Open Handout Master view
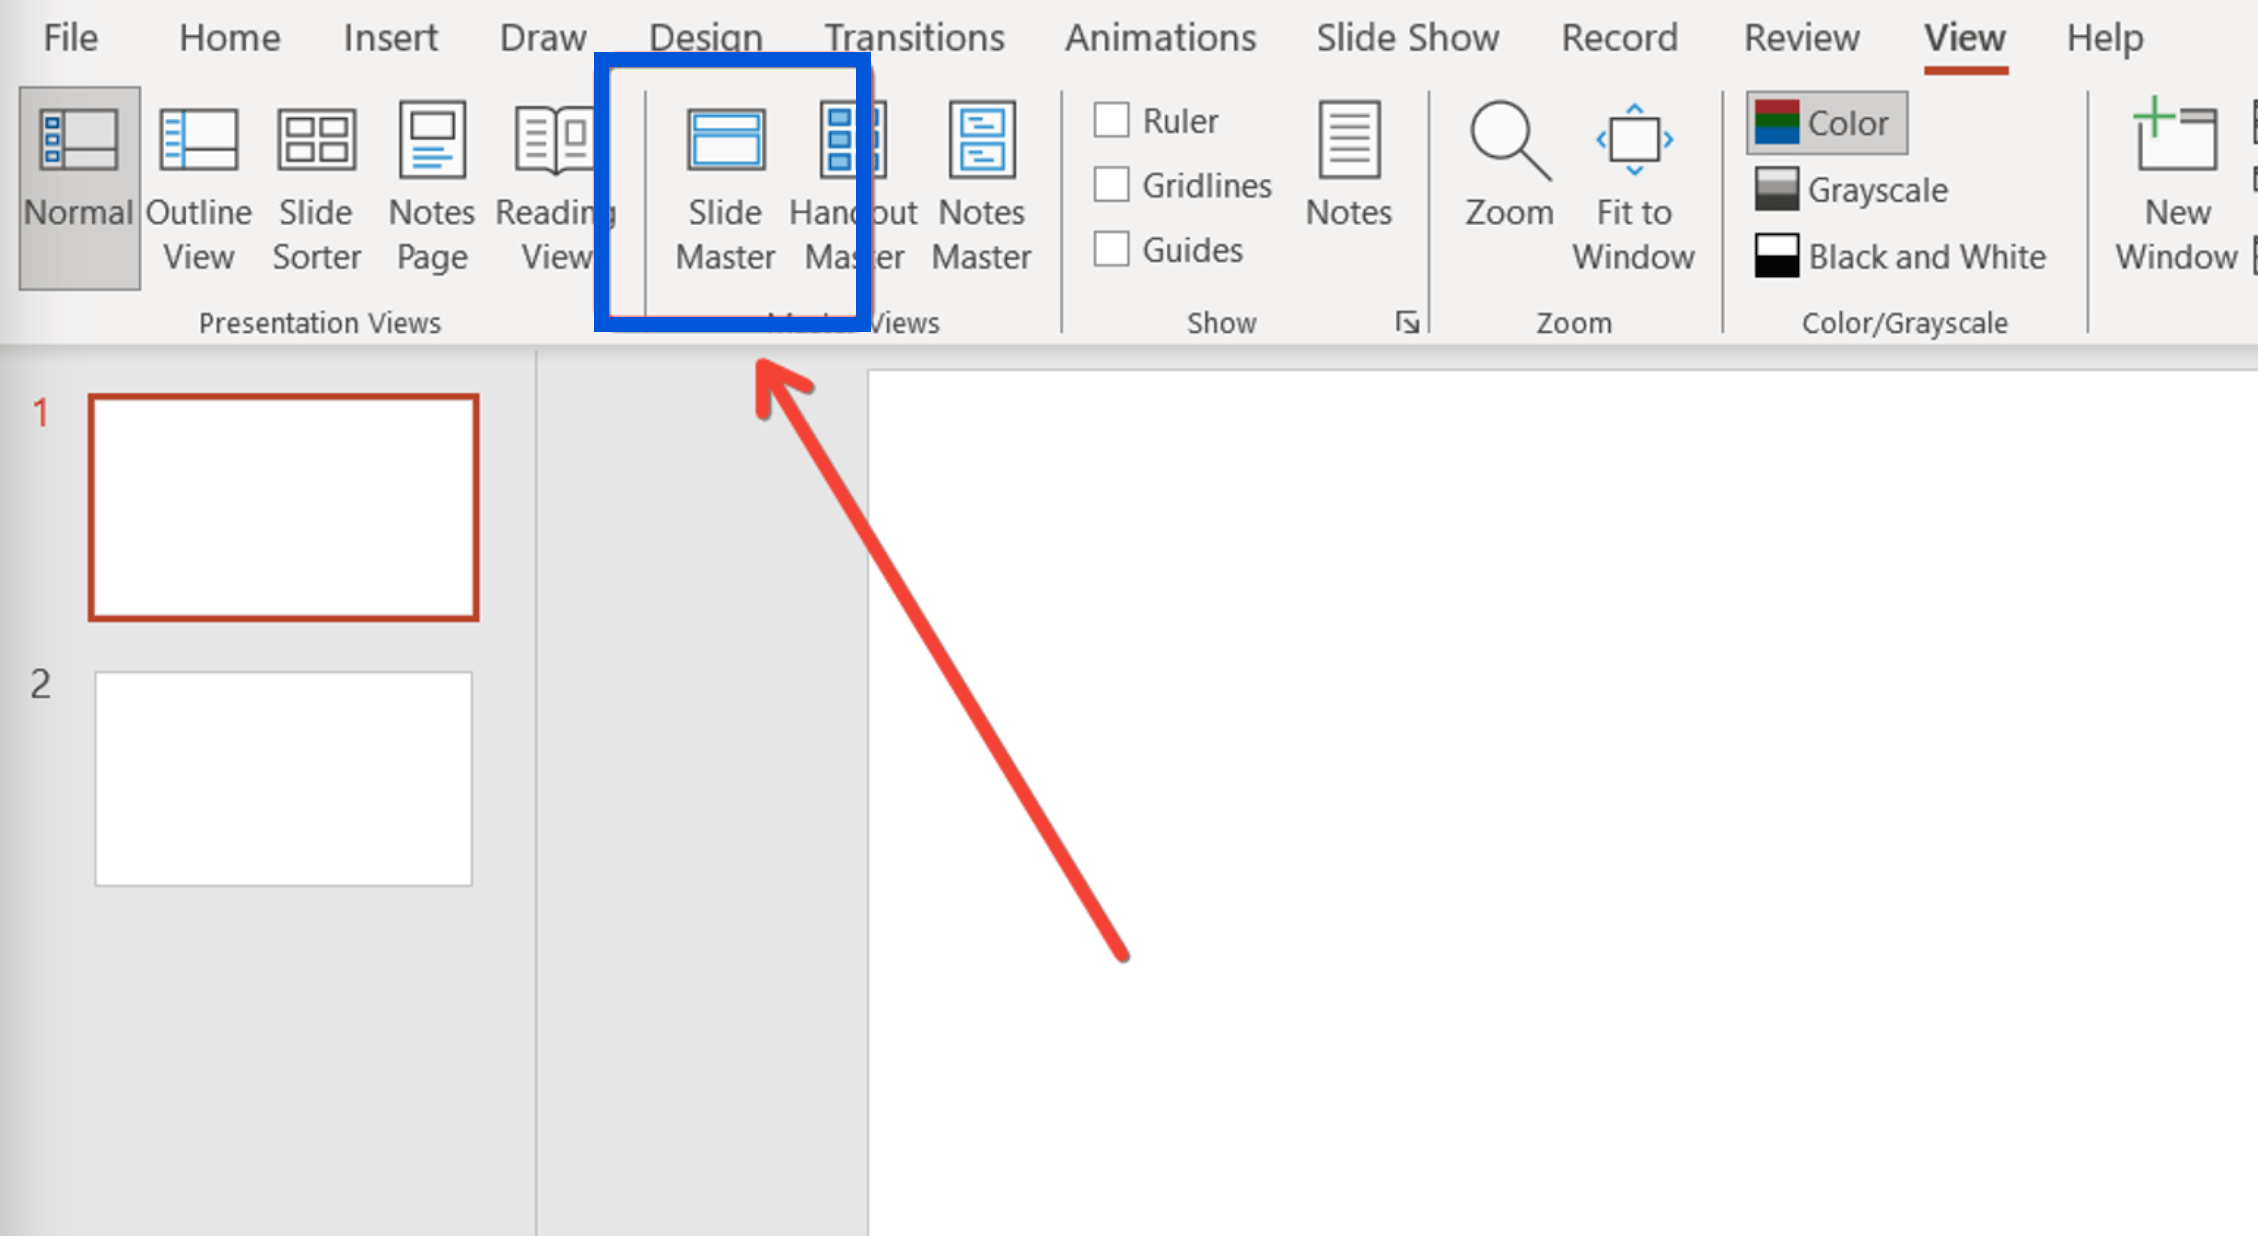Viewport: 2258px width, 1236px height. 853,188
